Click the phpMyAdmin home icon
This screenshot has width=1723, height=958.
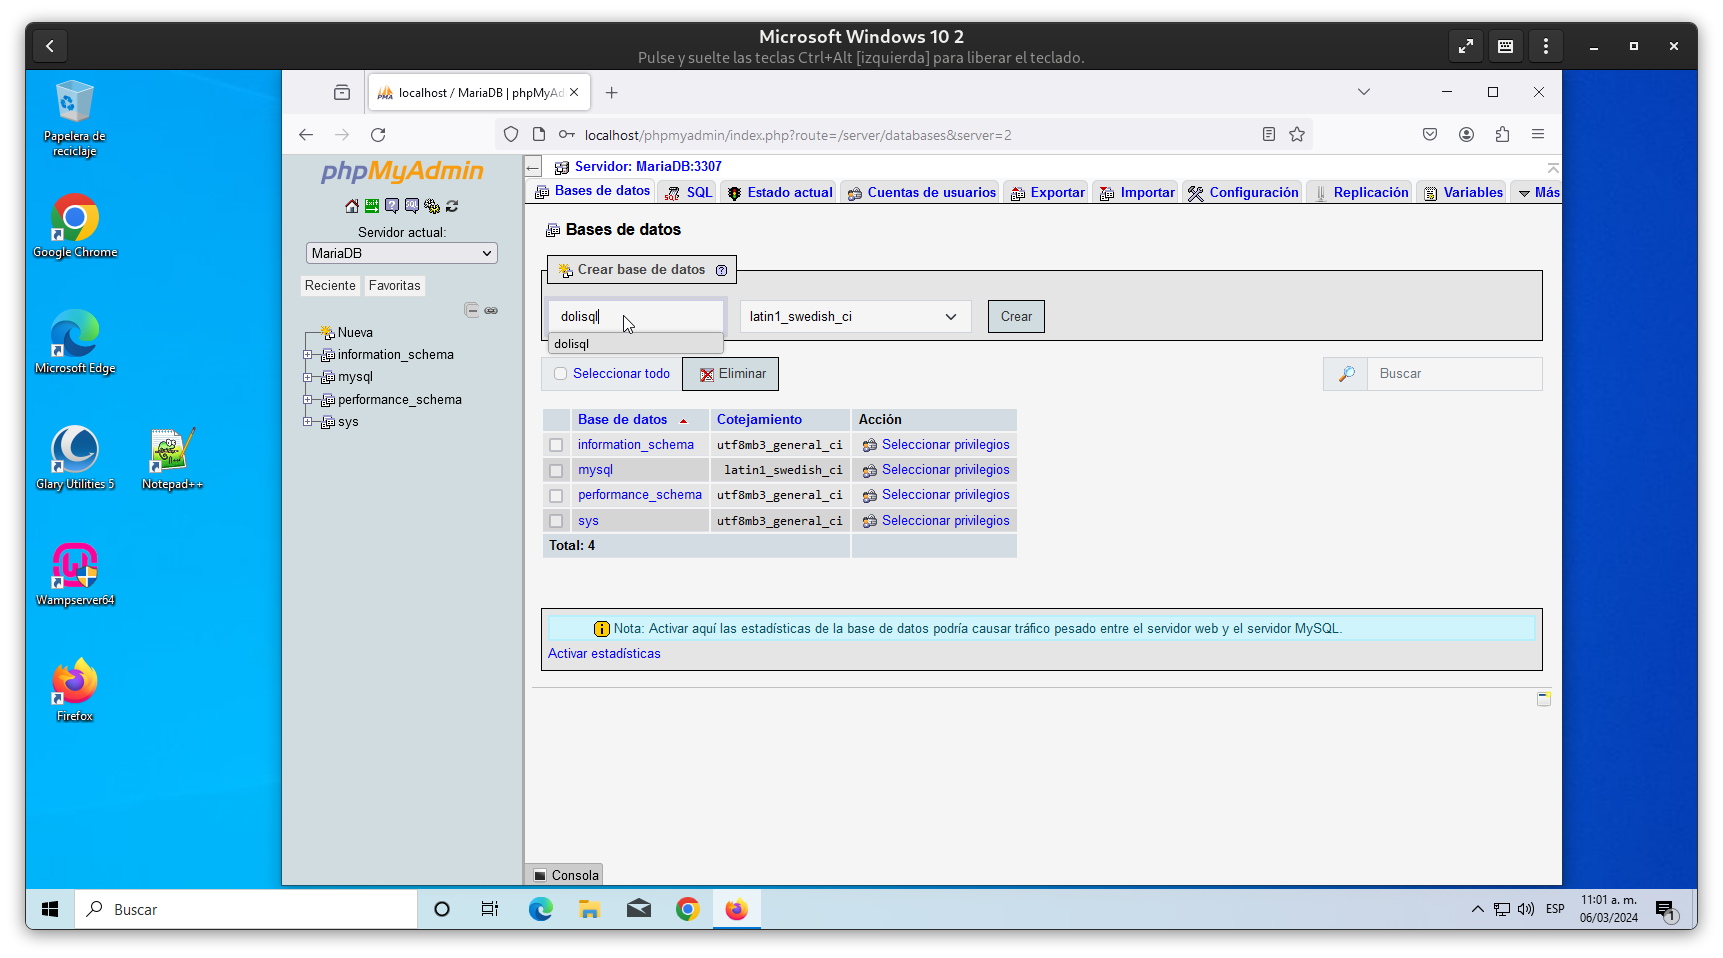[352, 206]
